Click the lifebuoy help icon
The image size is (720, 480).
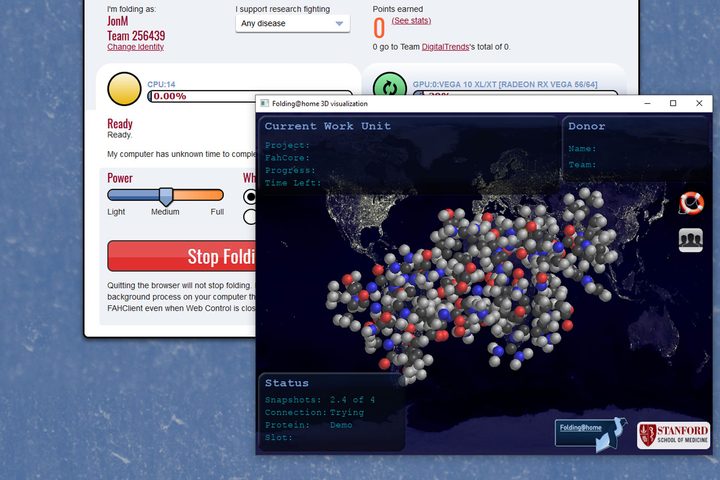[x=691, y=203]
